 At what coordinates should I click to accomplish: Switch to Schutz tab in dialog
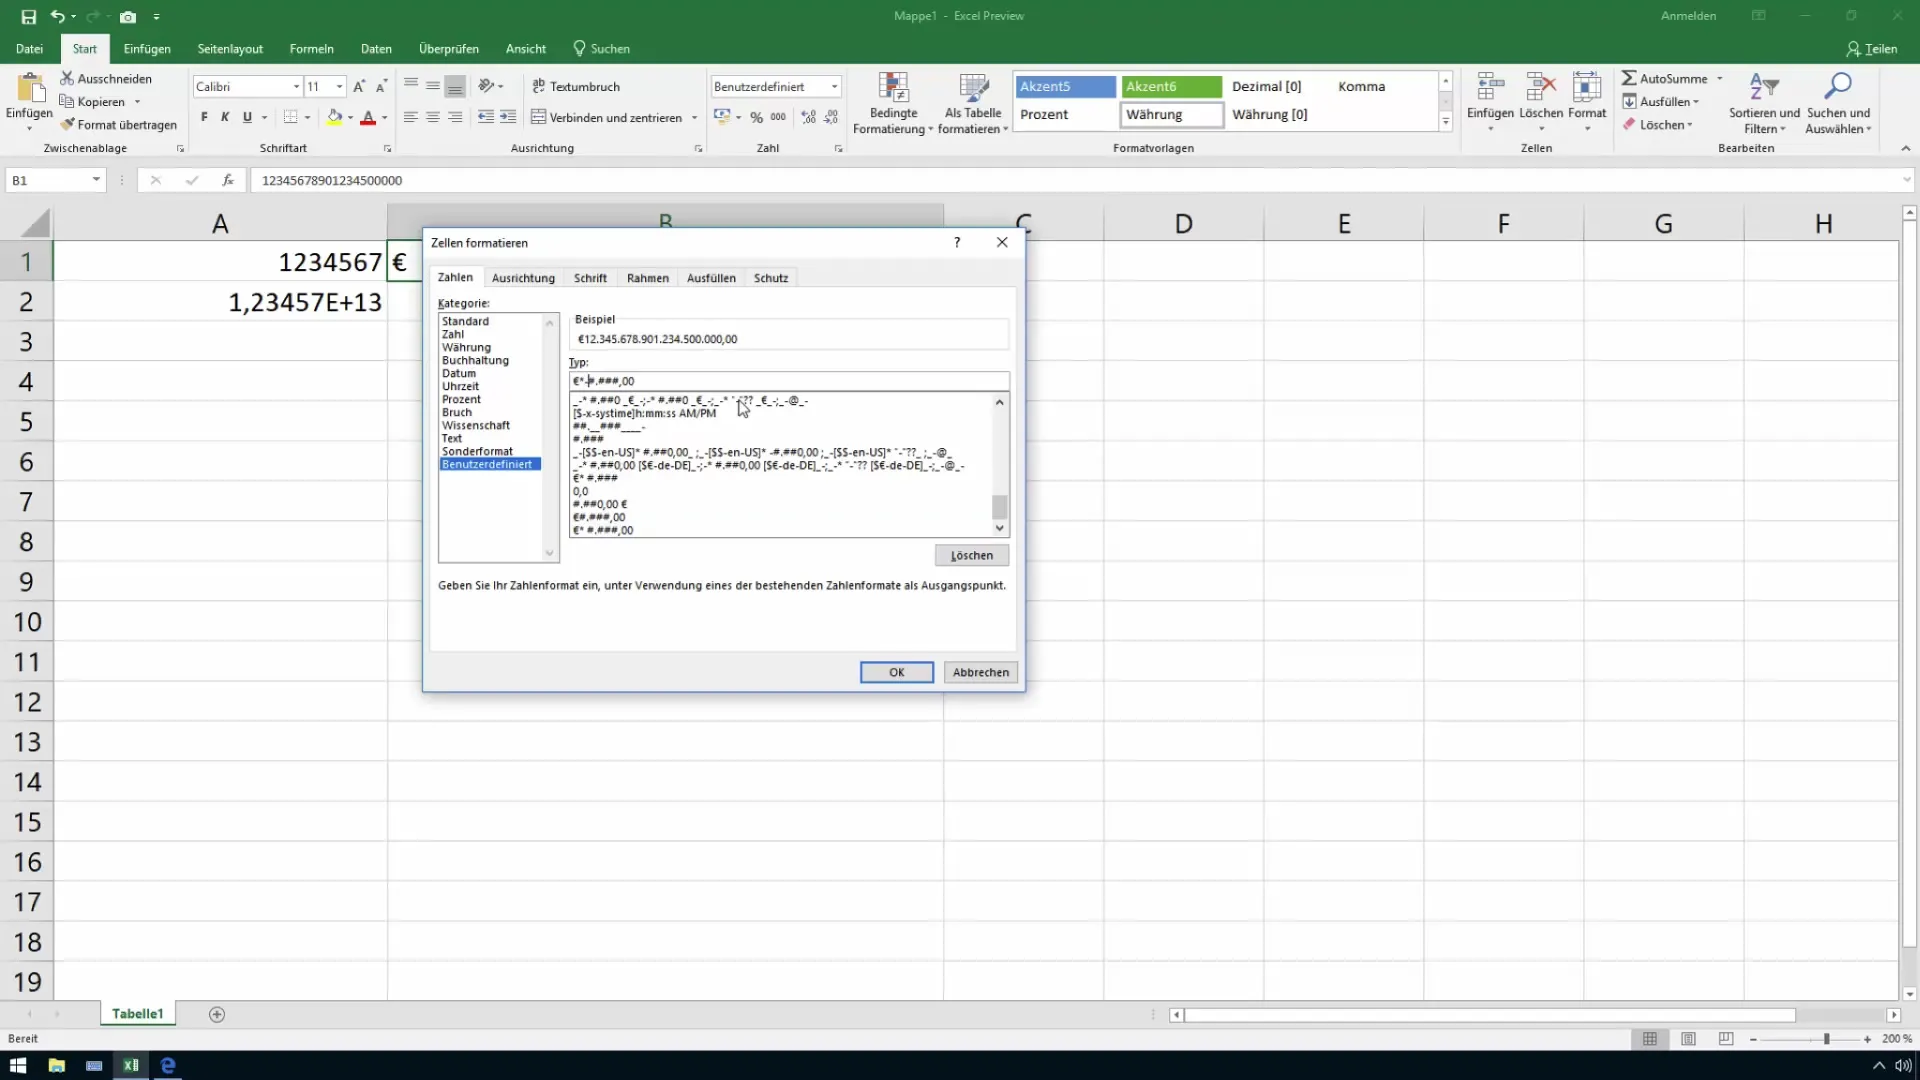771,278
